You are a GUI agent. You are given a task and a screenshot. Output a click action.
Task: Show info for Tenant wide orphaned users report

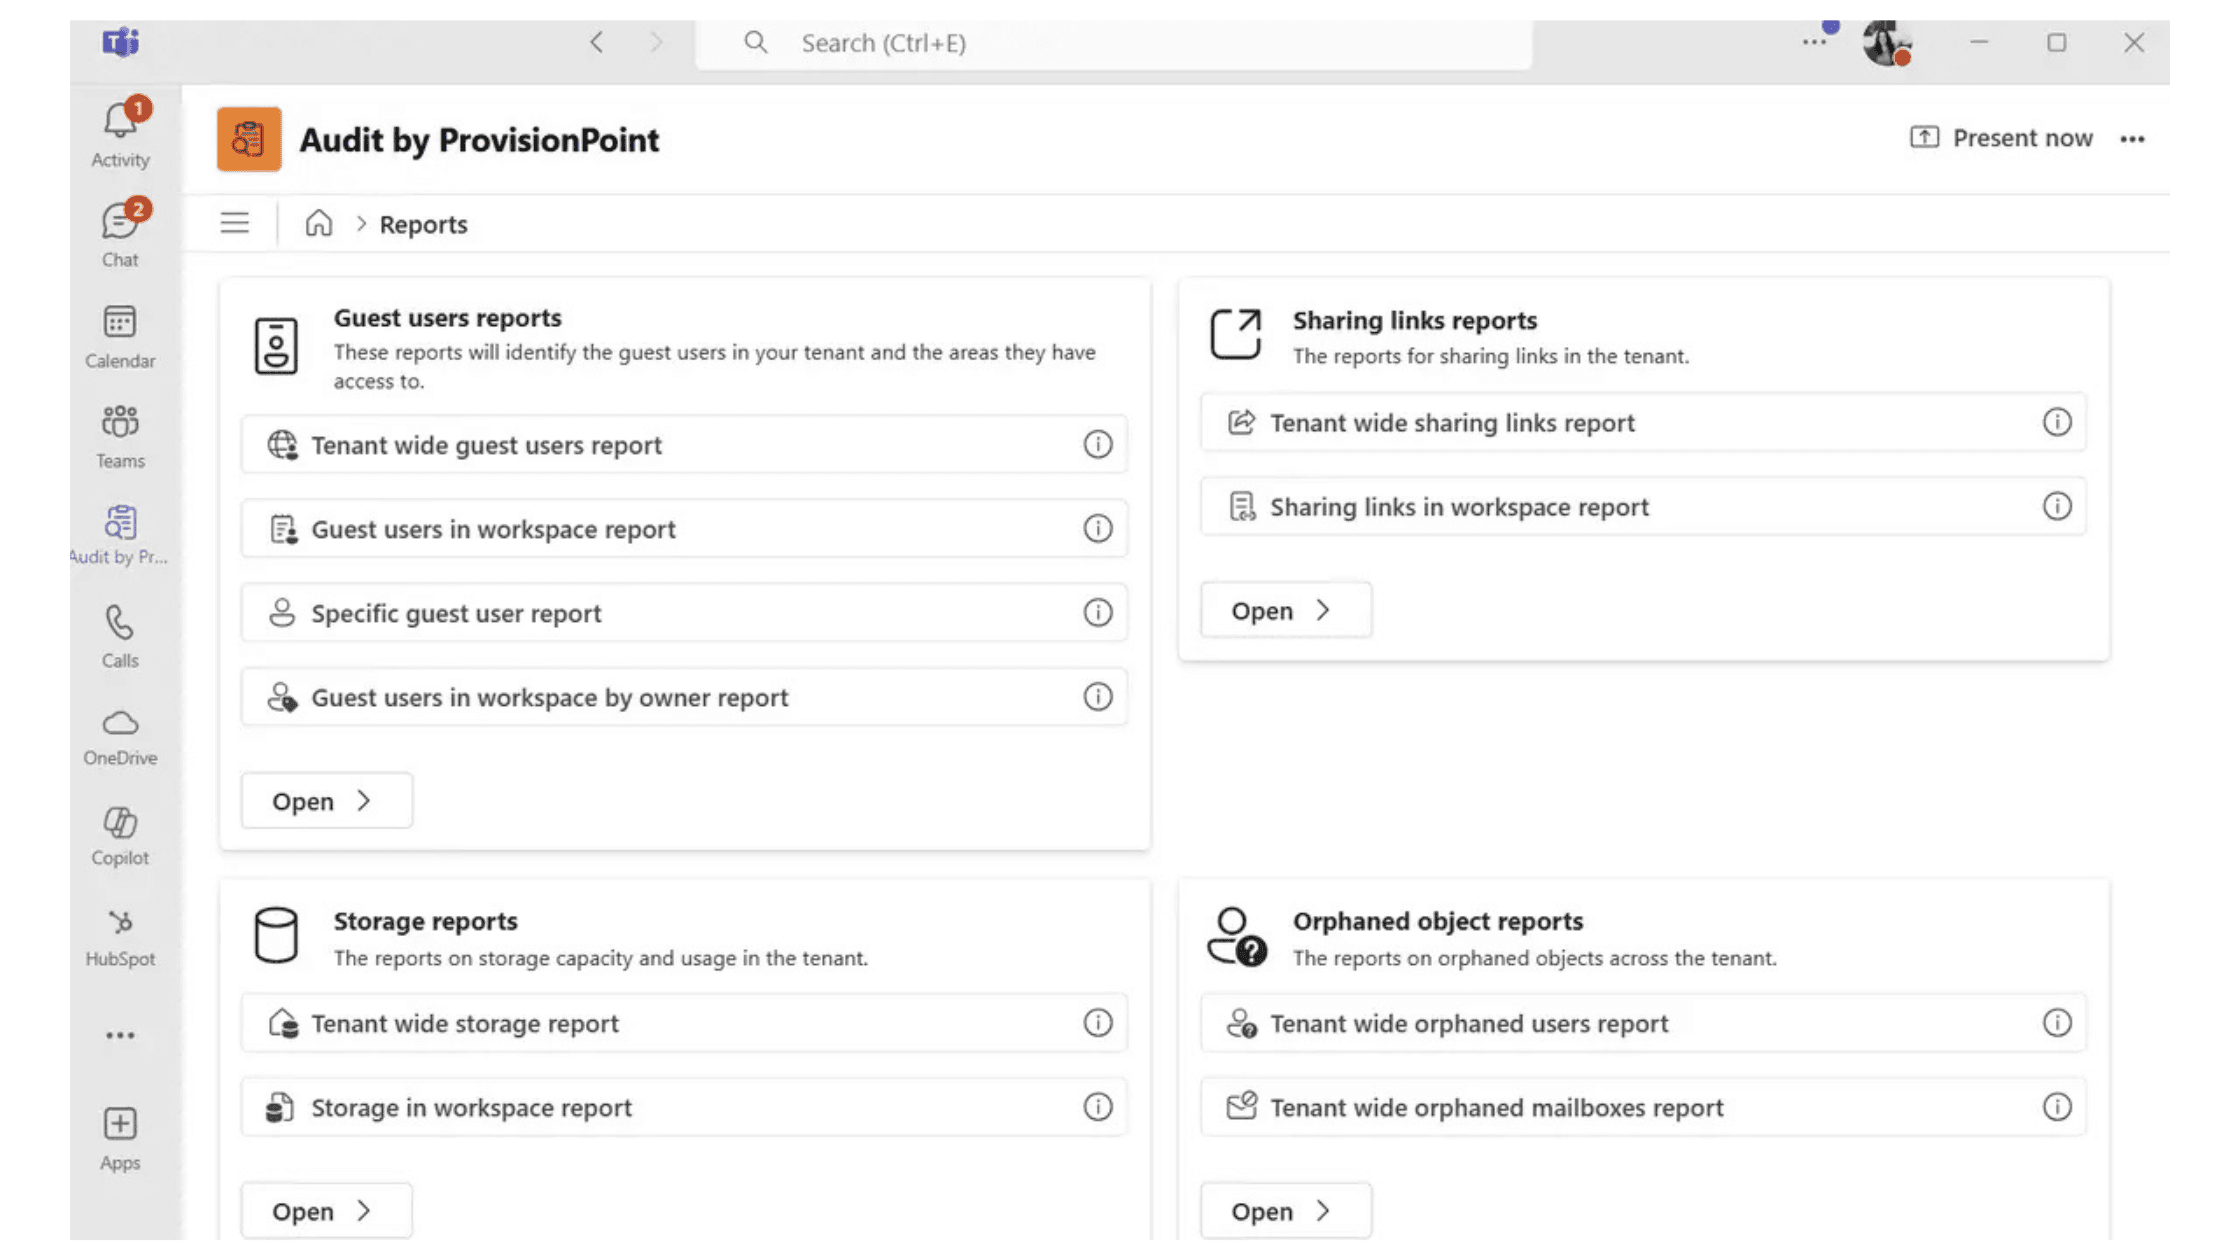[2056, 1023]
